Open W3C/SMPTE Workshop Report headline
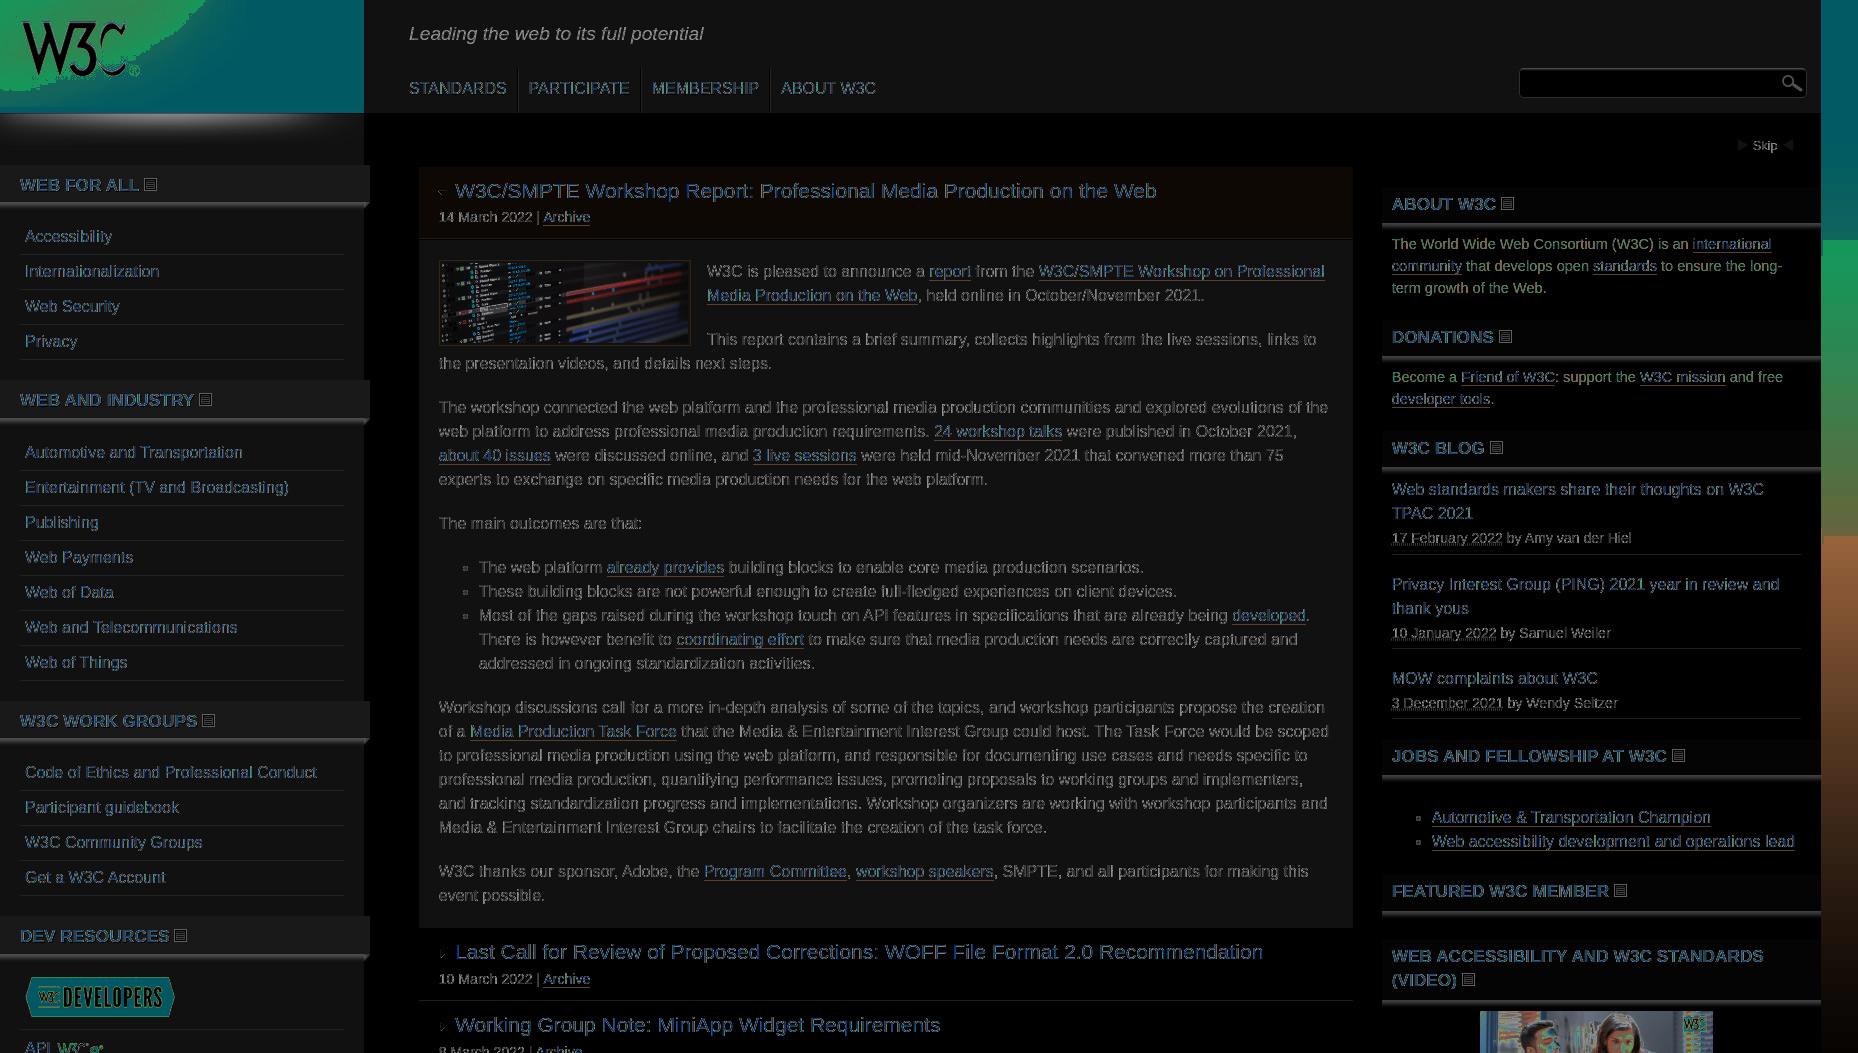1858x1053 pixels. click(x=805, y=191)
